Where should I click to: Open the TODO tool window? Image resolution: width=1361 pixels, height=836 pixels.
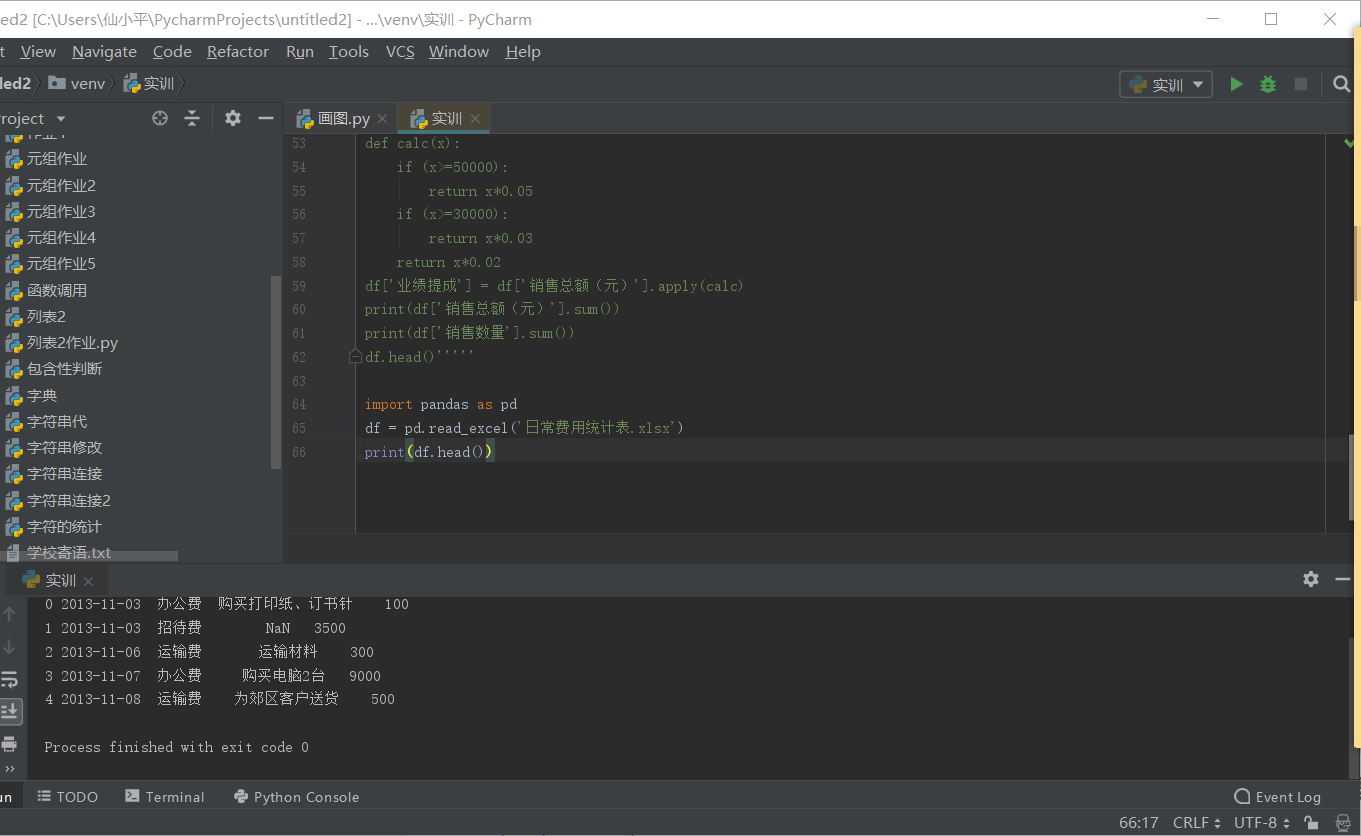tap(68, 797)
